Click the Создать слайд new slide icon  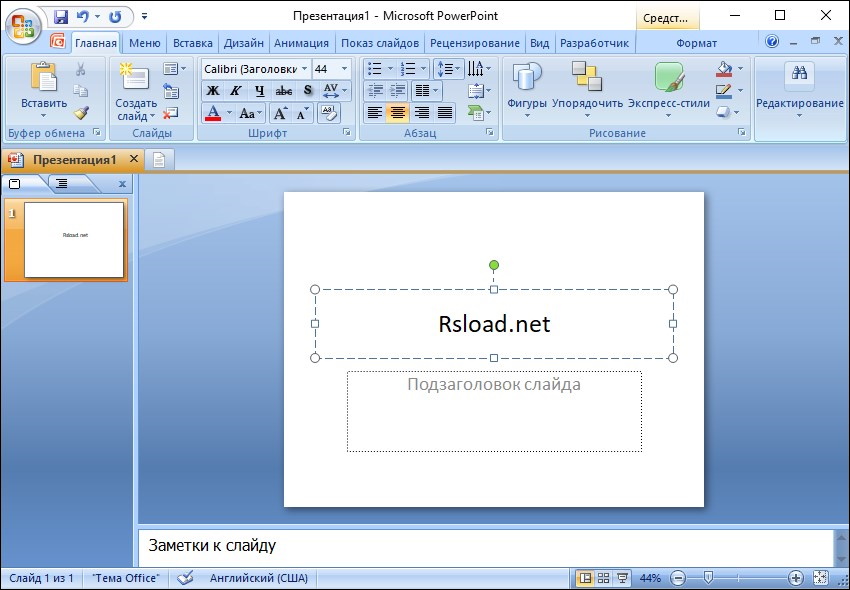(135, 77)
